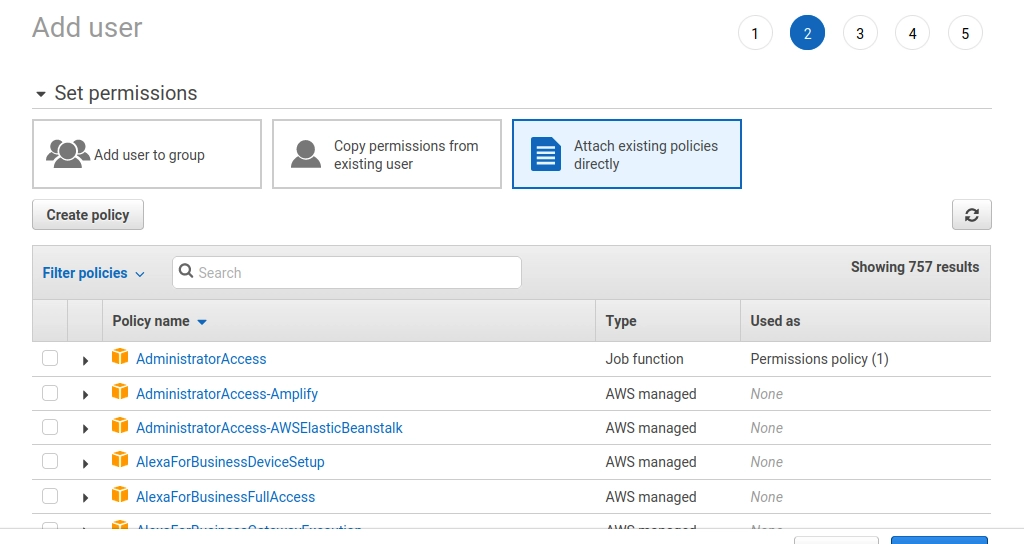Click AWS managed in AlexaForBusinessDeviceSetup row
Screen dimensions: 1024x544
click(x=651, y=462)
